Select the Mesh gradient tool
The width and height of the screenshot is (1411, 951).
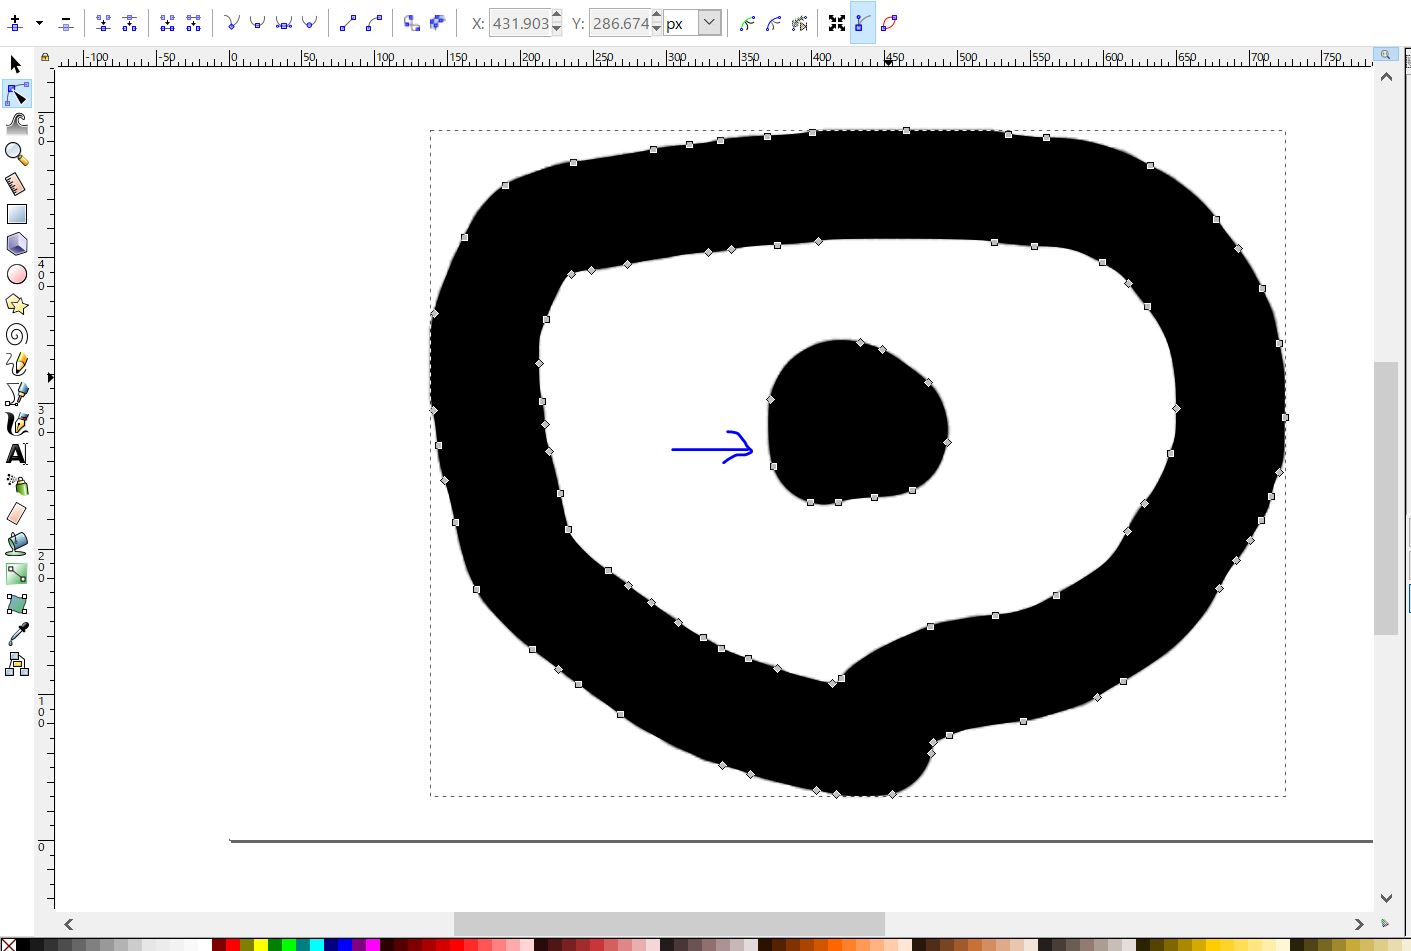tap(16, 604)
